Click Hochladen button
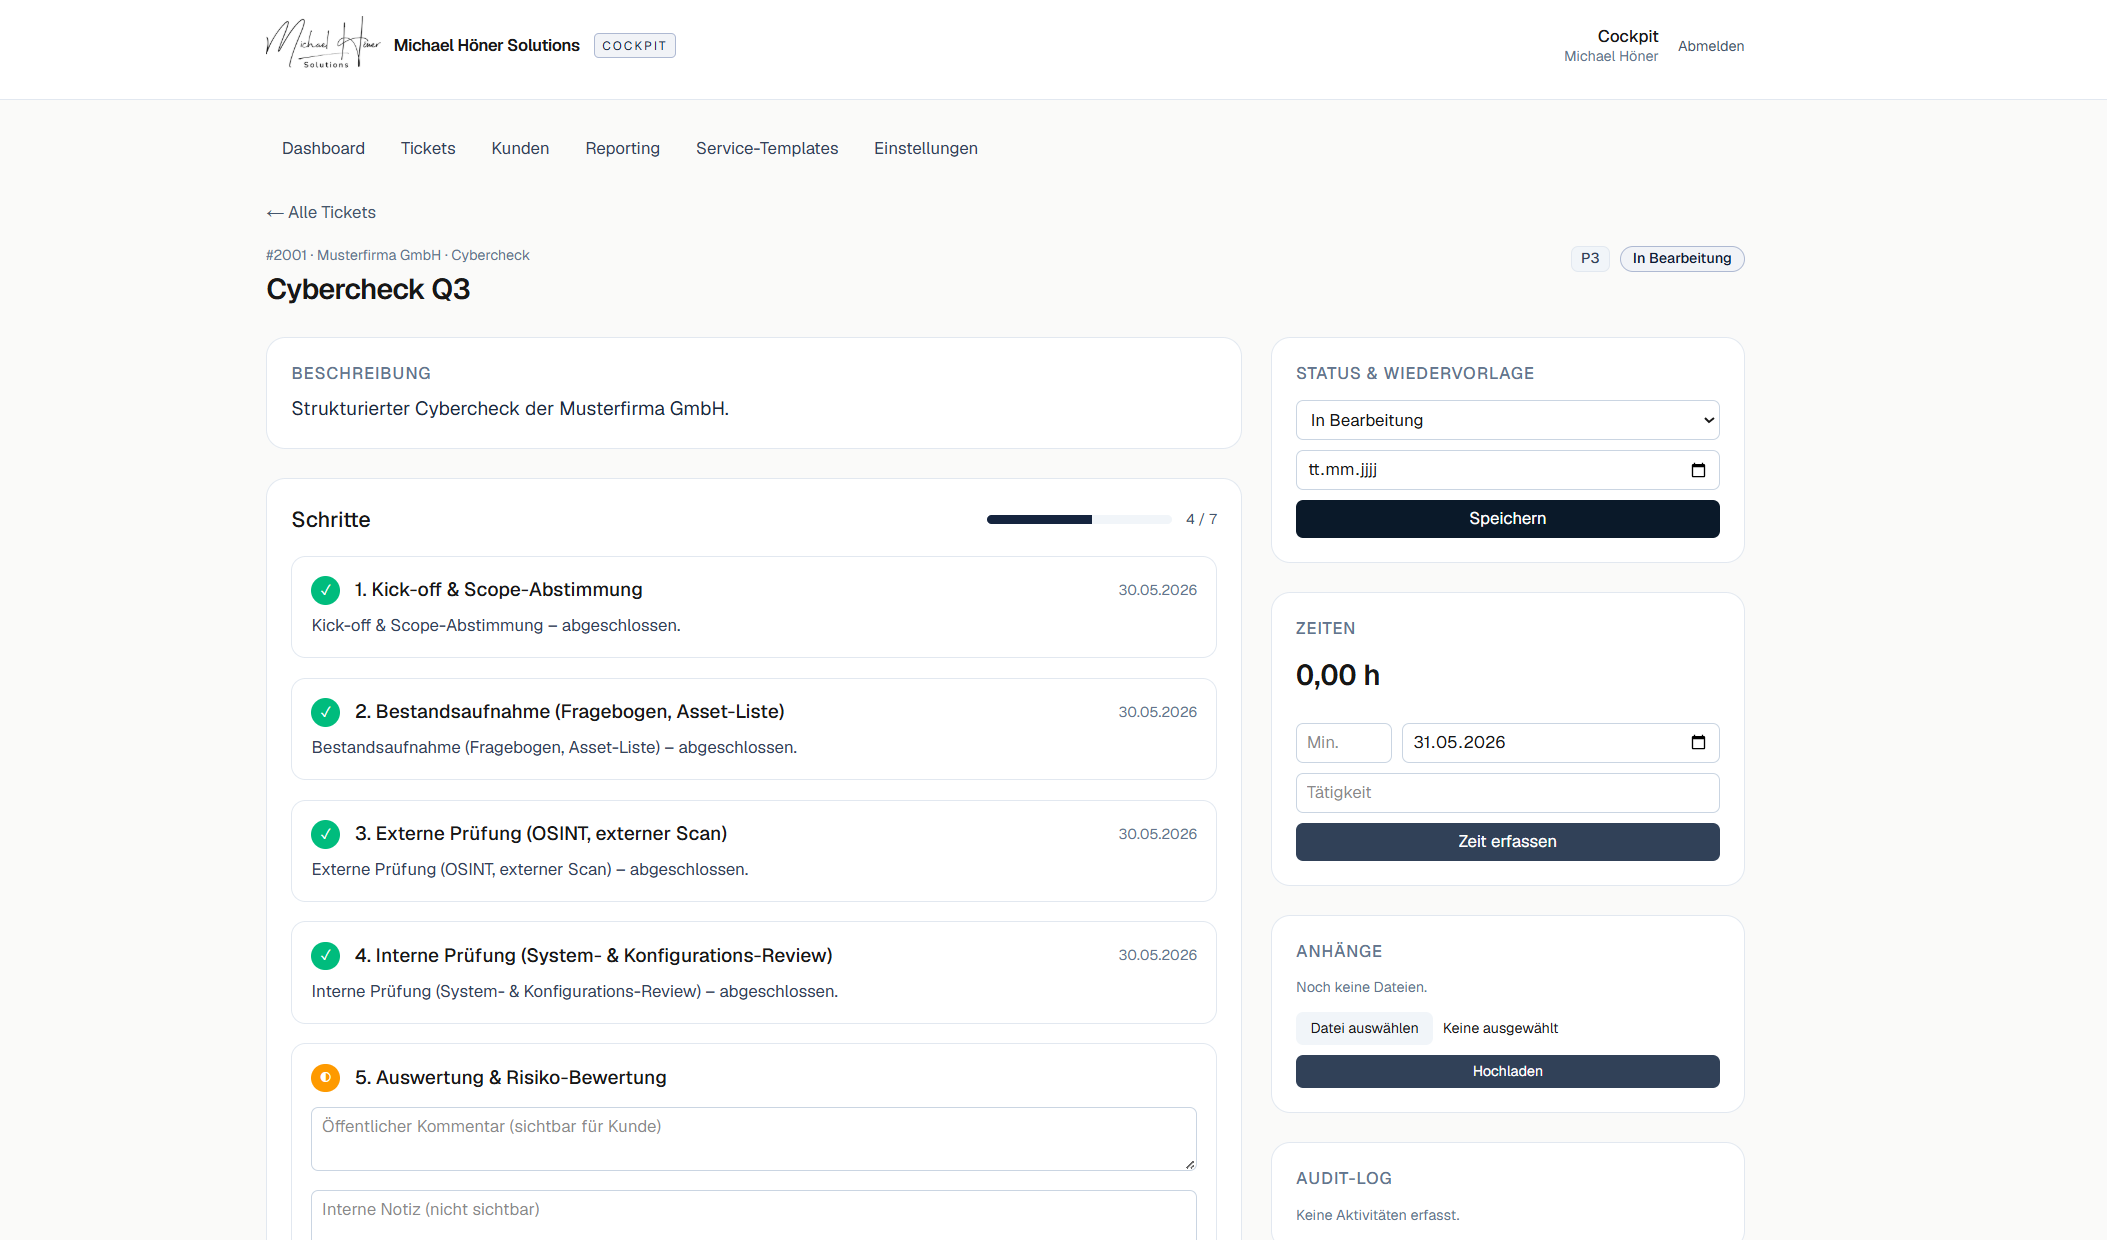Viewport: 2107px width, 1240px height. pyautogui.click(x=1508, y=1071)
